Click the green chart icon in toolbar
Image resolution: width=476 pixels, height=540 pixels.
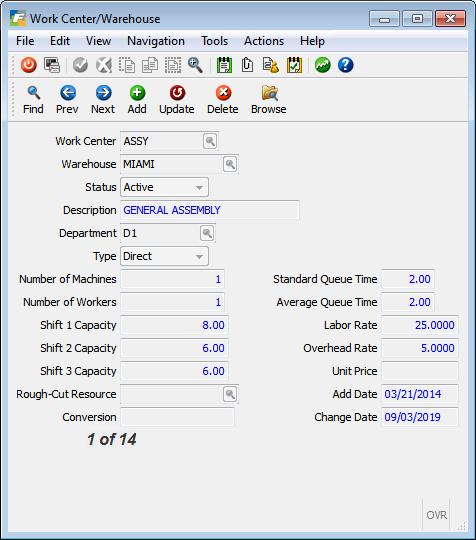pos(322,65)
